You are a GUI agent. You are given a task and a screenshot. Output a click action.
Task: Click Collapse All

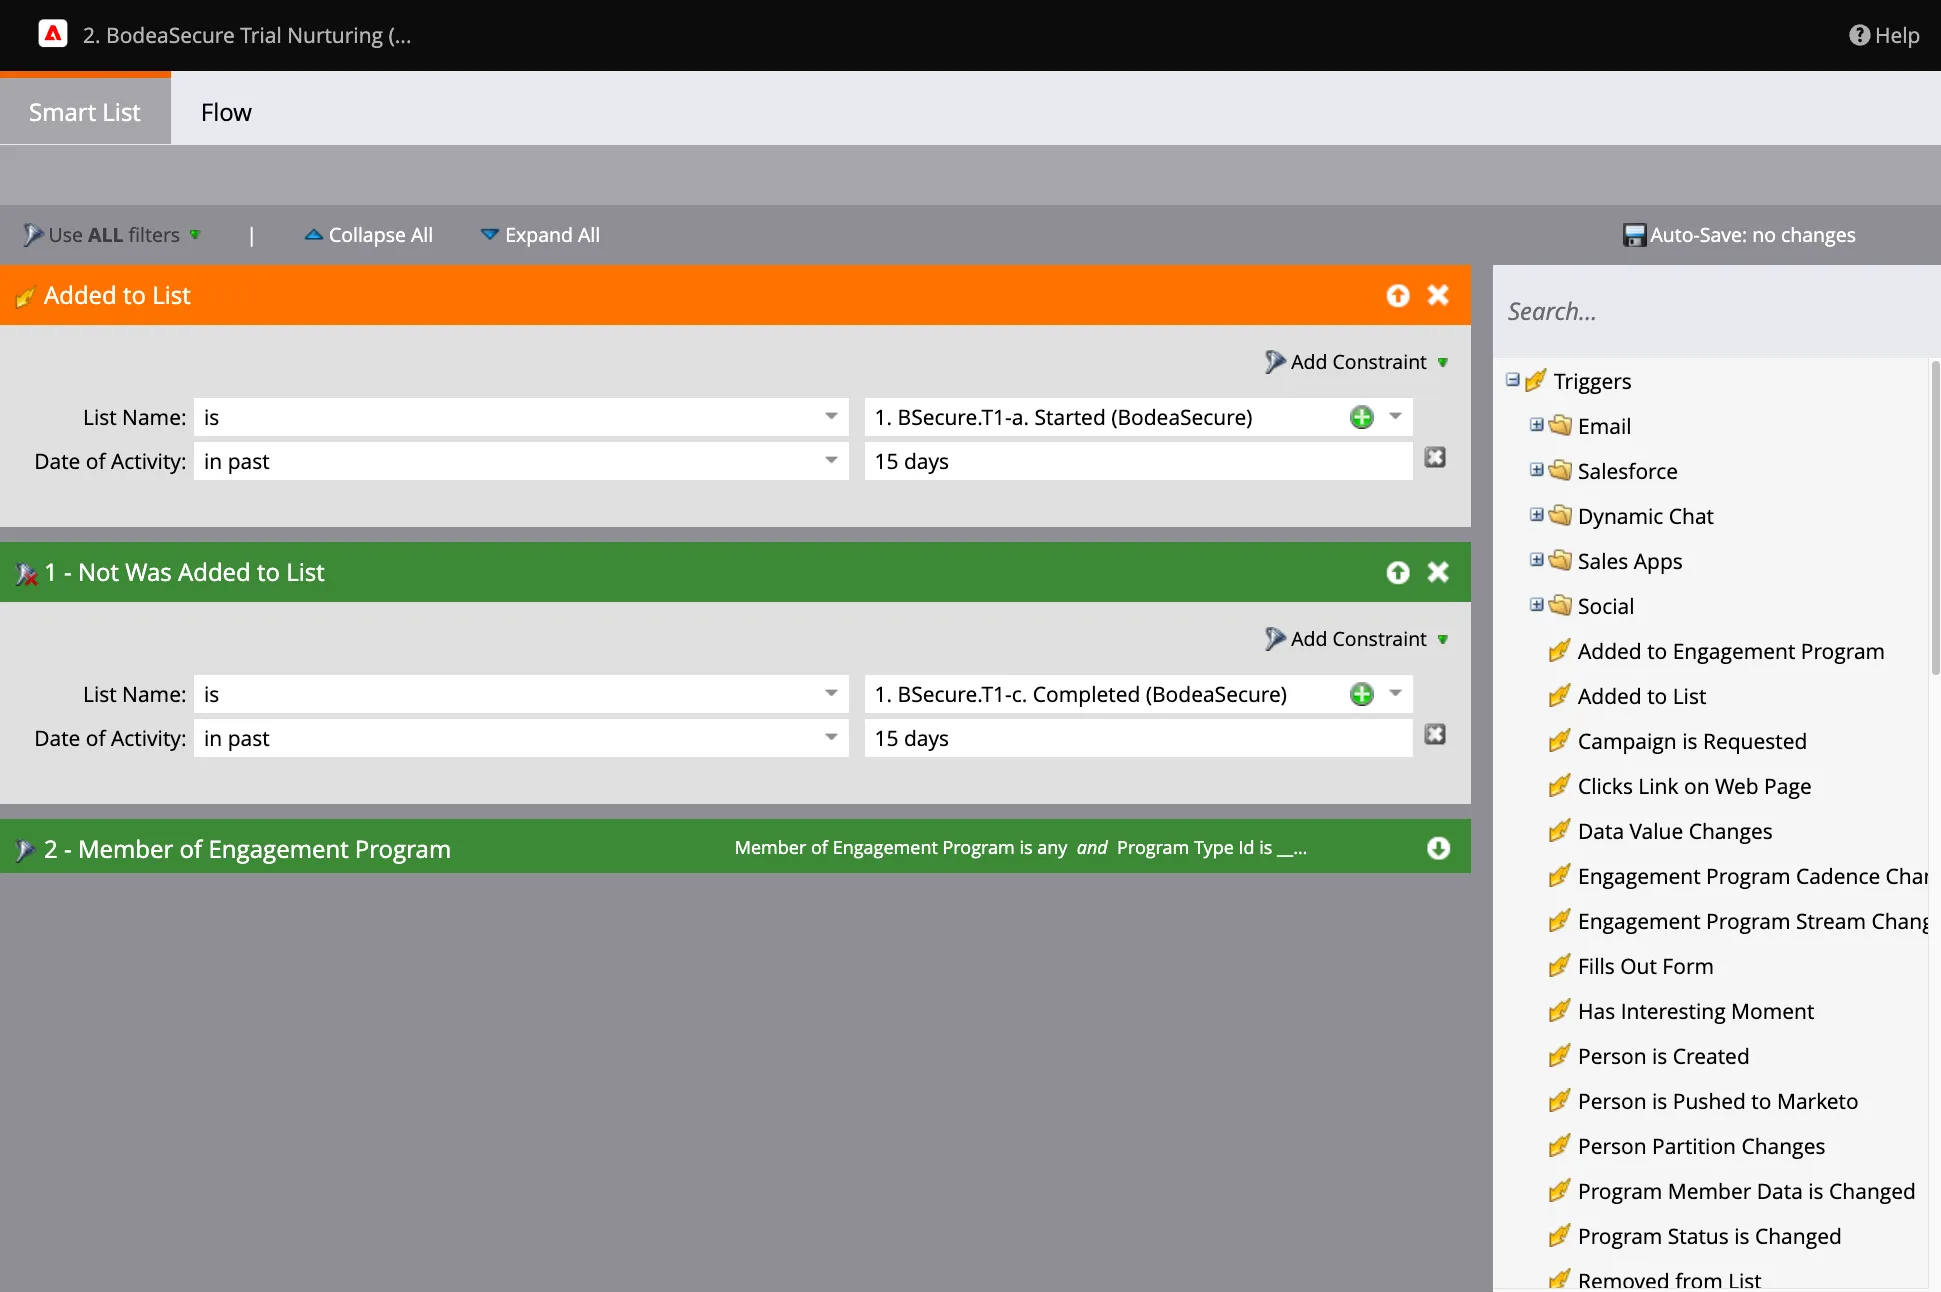(368, 235)
